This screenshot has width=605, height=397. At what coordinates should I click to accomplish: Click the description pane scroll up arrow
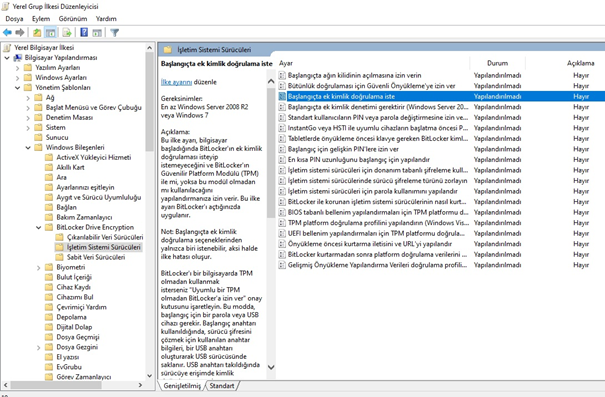(271, 81)
